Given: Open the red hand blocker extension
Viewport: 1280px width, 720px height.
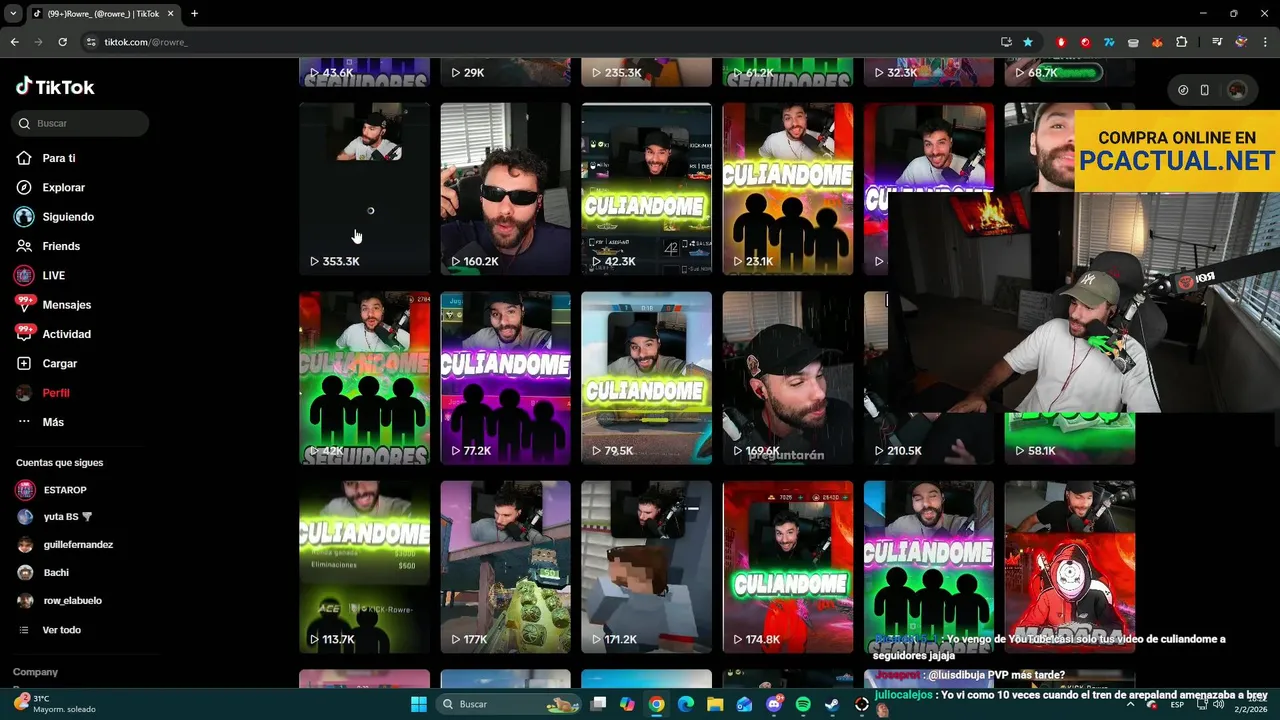Looking at the screenshot, I should tap(1061, 42).
